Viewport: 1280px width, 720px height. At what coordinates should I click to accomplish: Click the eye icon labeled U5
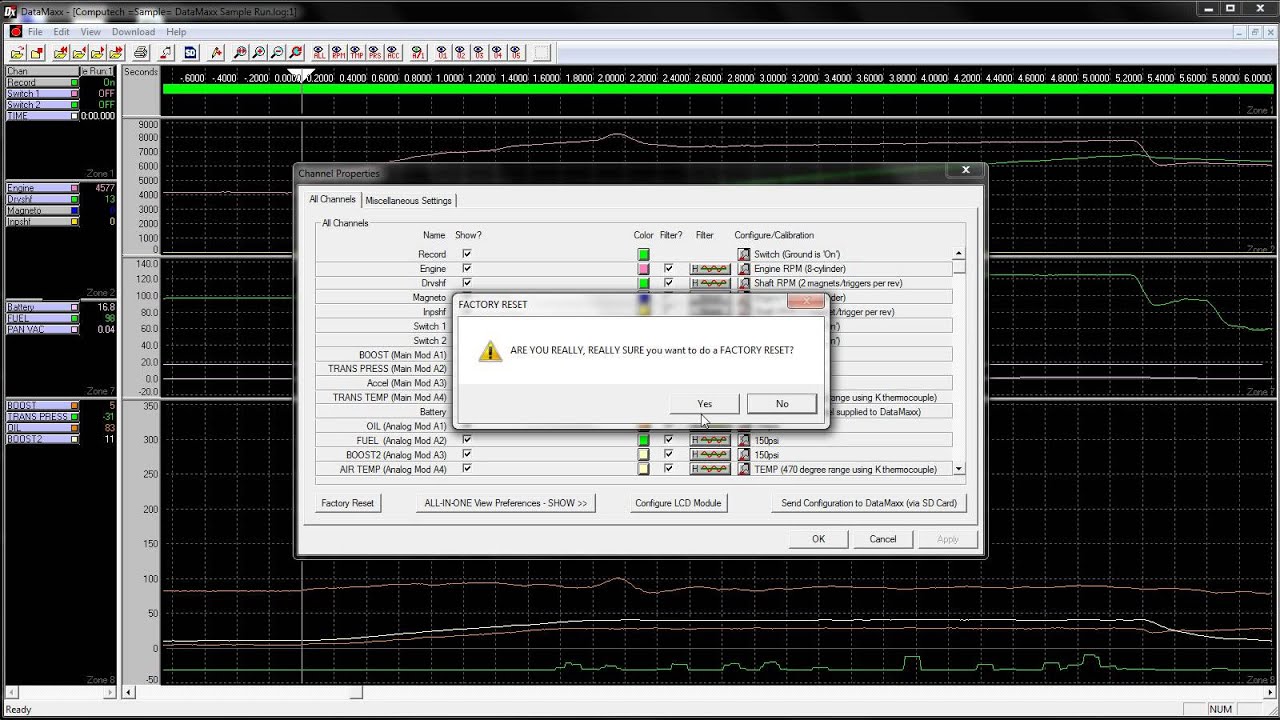coord(515,52)
